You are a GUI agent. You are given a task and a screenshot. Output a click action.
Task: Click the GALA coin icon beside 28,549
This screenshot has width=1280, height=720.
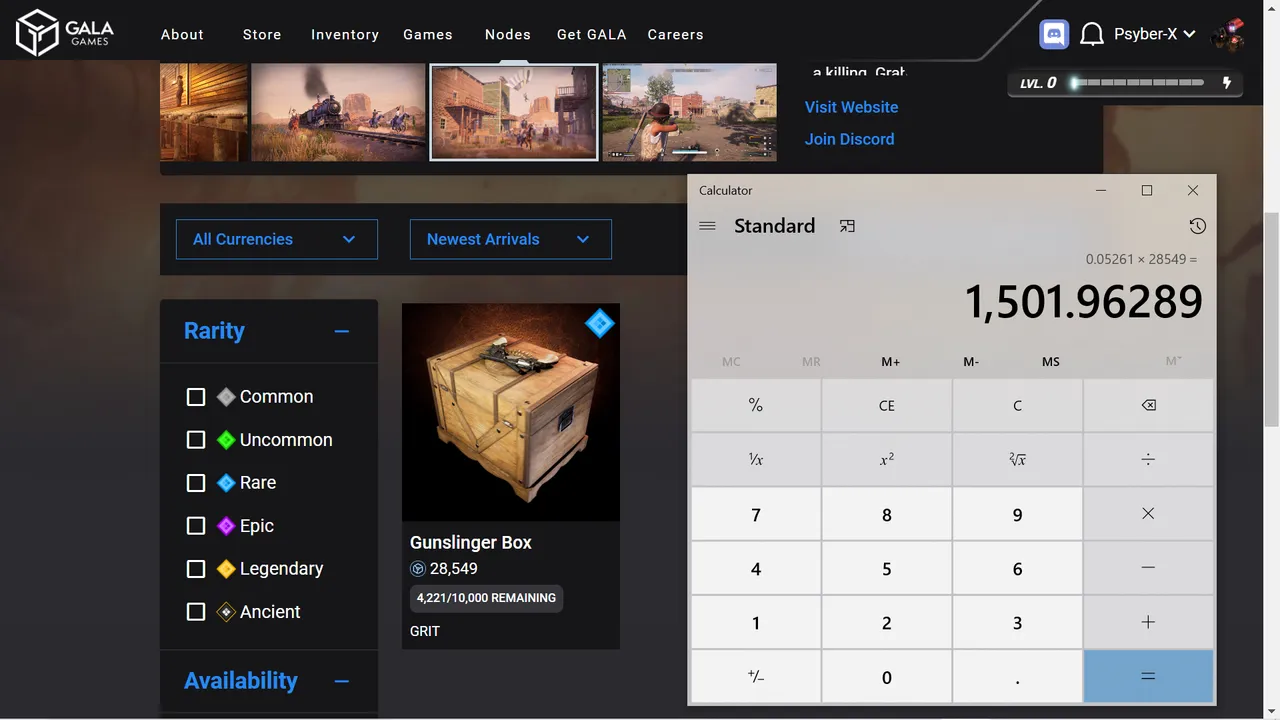(x=418, y=569)
